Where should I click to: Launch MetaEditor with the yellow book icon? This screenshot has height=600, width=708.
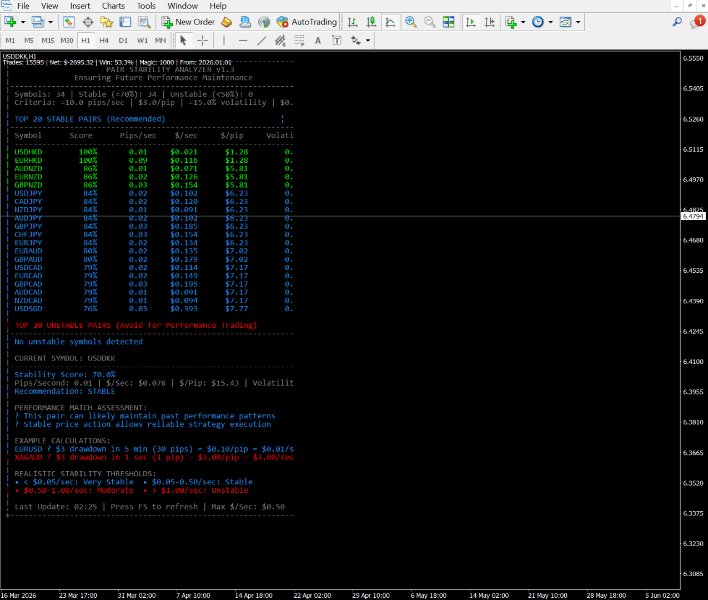pyautogui.click(x=226, y=22)
